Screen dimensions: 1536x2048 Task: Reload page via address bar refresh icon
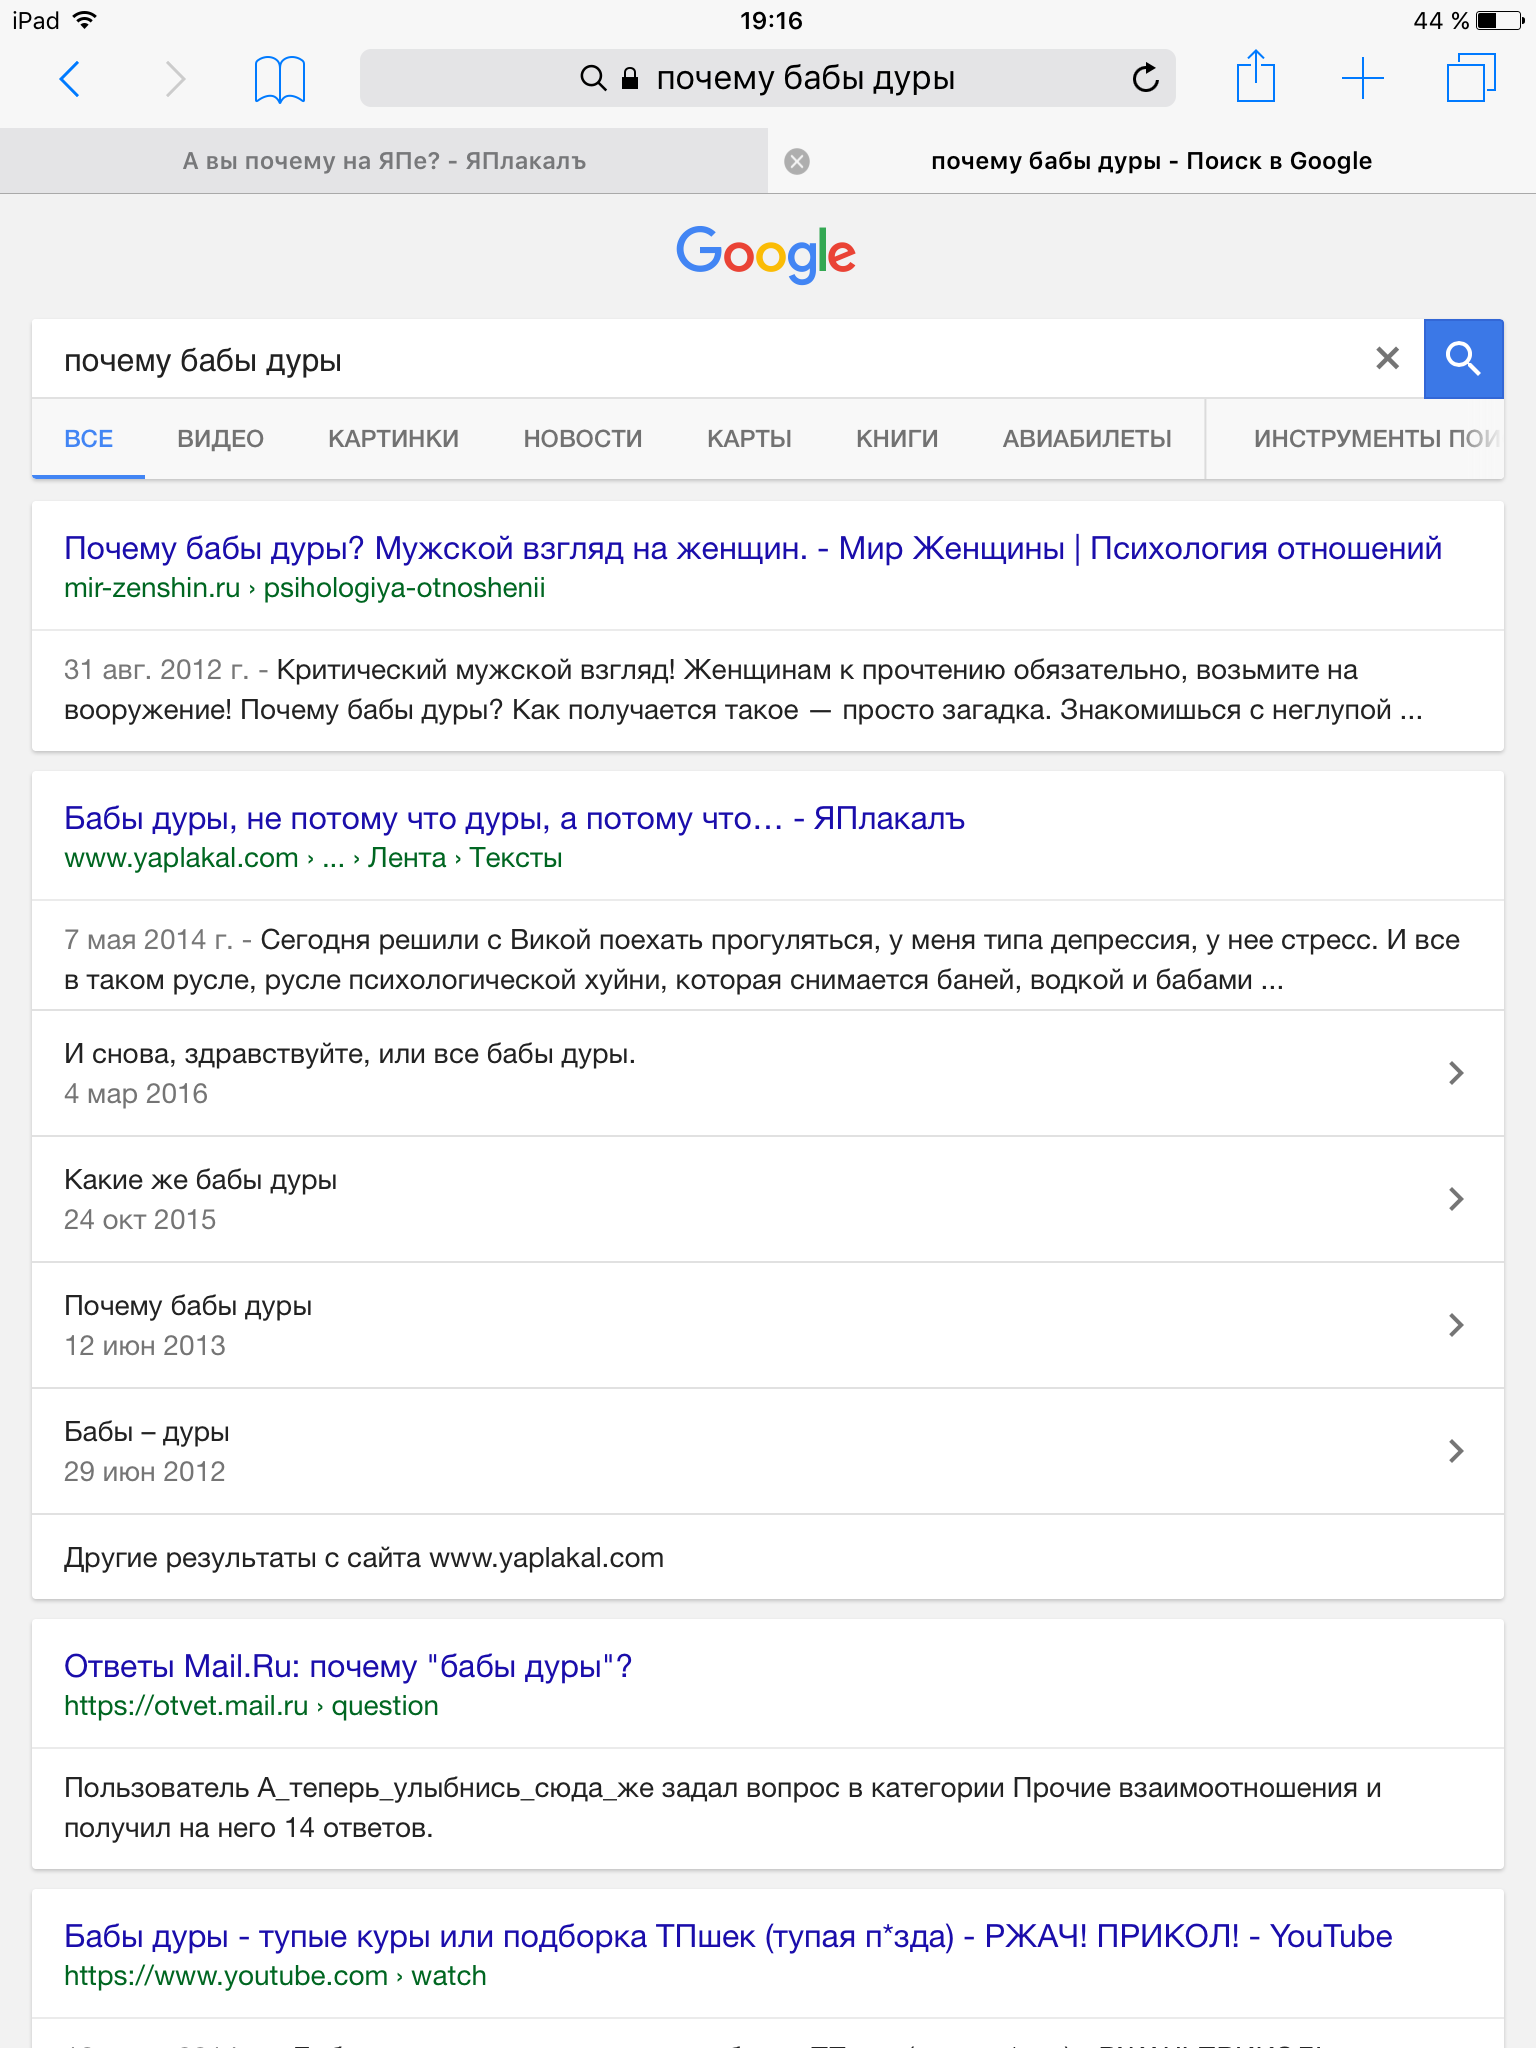pos(1145,77)
